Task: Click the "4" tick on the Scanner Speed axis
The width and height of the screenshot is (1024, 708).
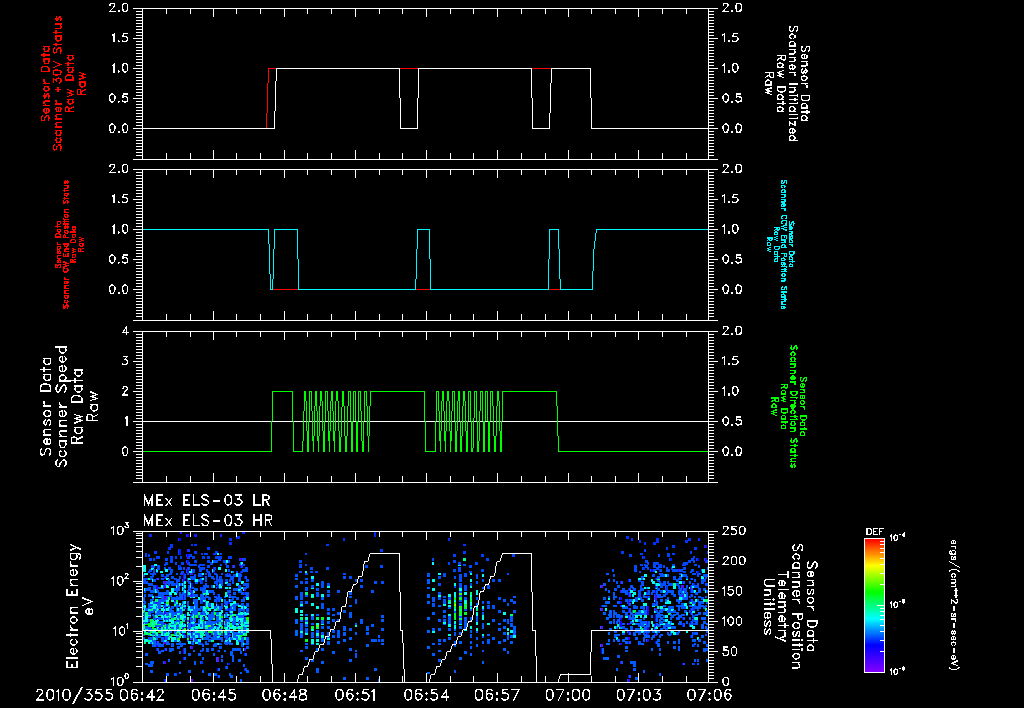Action: 125,331
